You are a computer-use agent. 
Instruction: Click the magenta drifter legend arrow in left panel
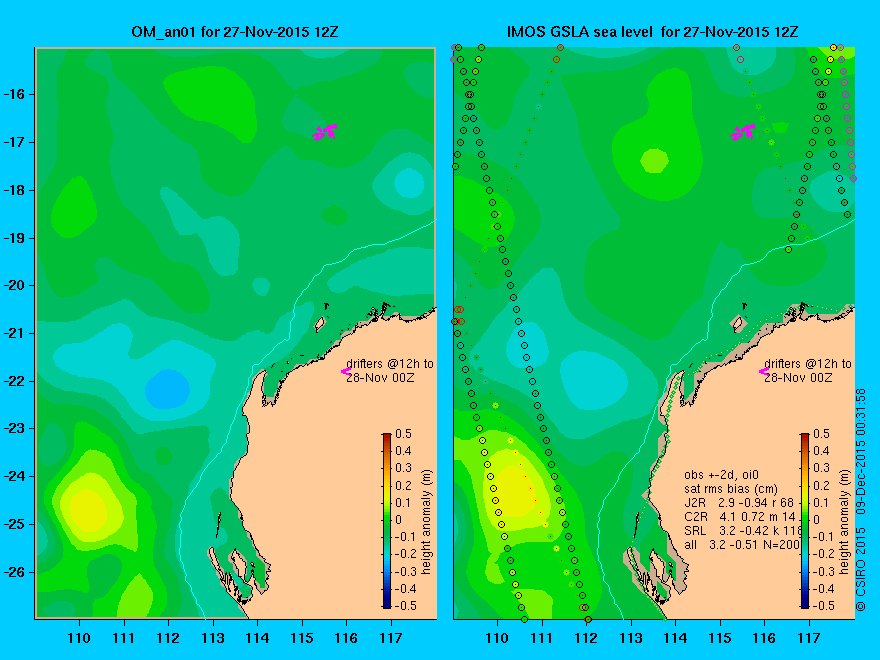[346, 371]
